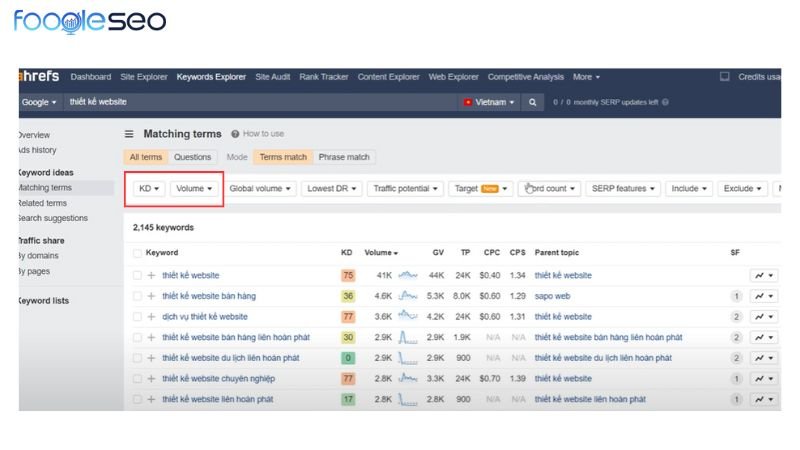This screenshot has width=800, height=450.
Task: Click the monthly SERP updates help icon
Action: pos(665,102)
